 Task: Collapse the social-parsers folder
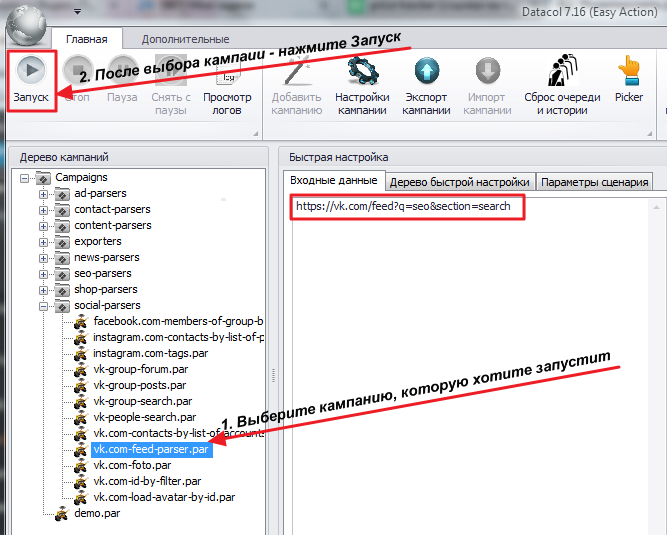43,306
